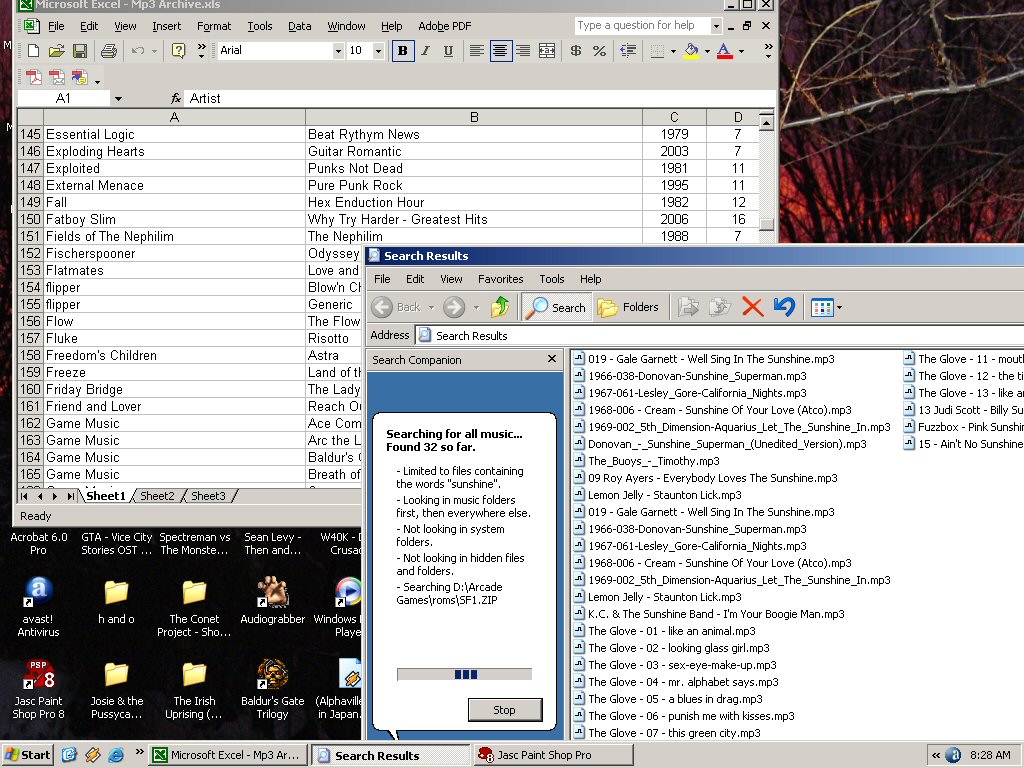Image resolution: width=1024 pixels, height=768 pixels.
Task: Click Merge and Center icon
Action: pyautogui.click(x=547, y=51)
